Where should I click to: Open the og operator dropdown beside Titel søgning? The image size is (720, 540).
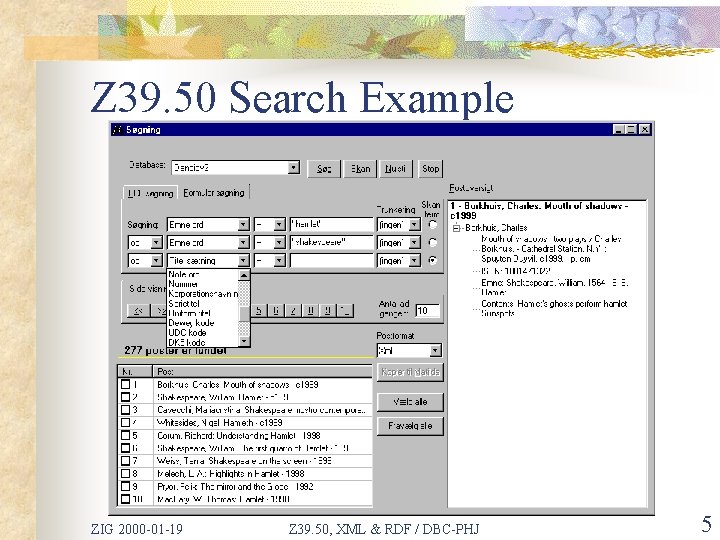[156, 260]
